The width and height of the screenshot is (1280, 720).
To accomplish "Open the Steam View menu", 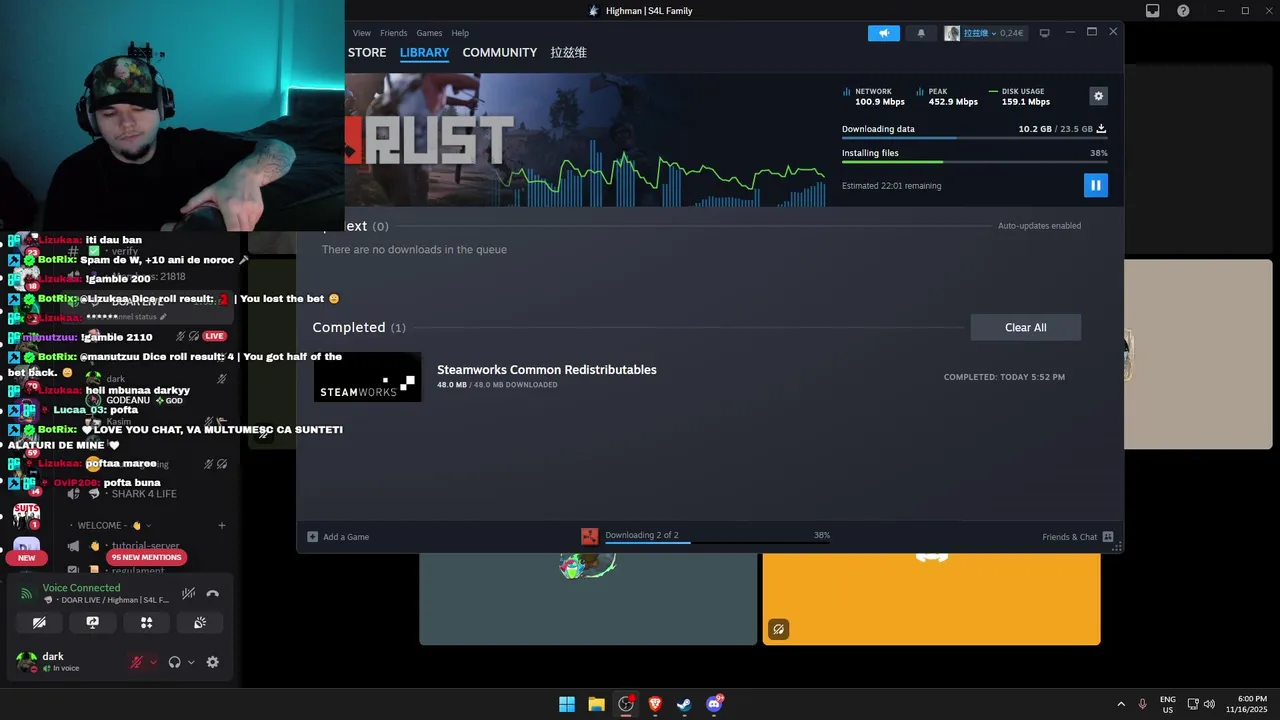I will (x=362, y=33).
